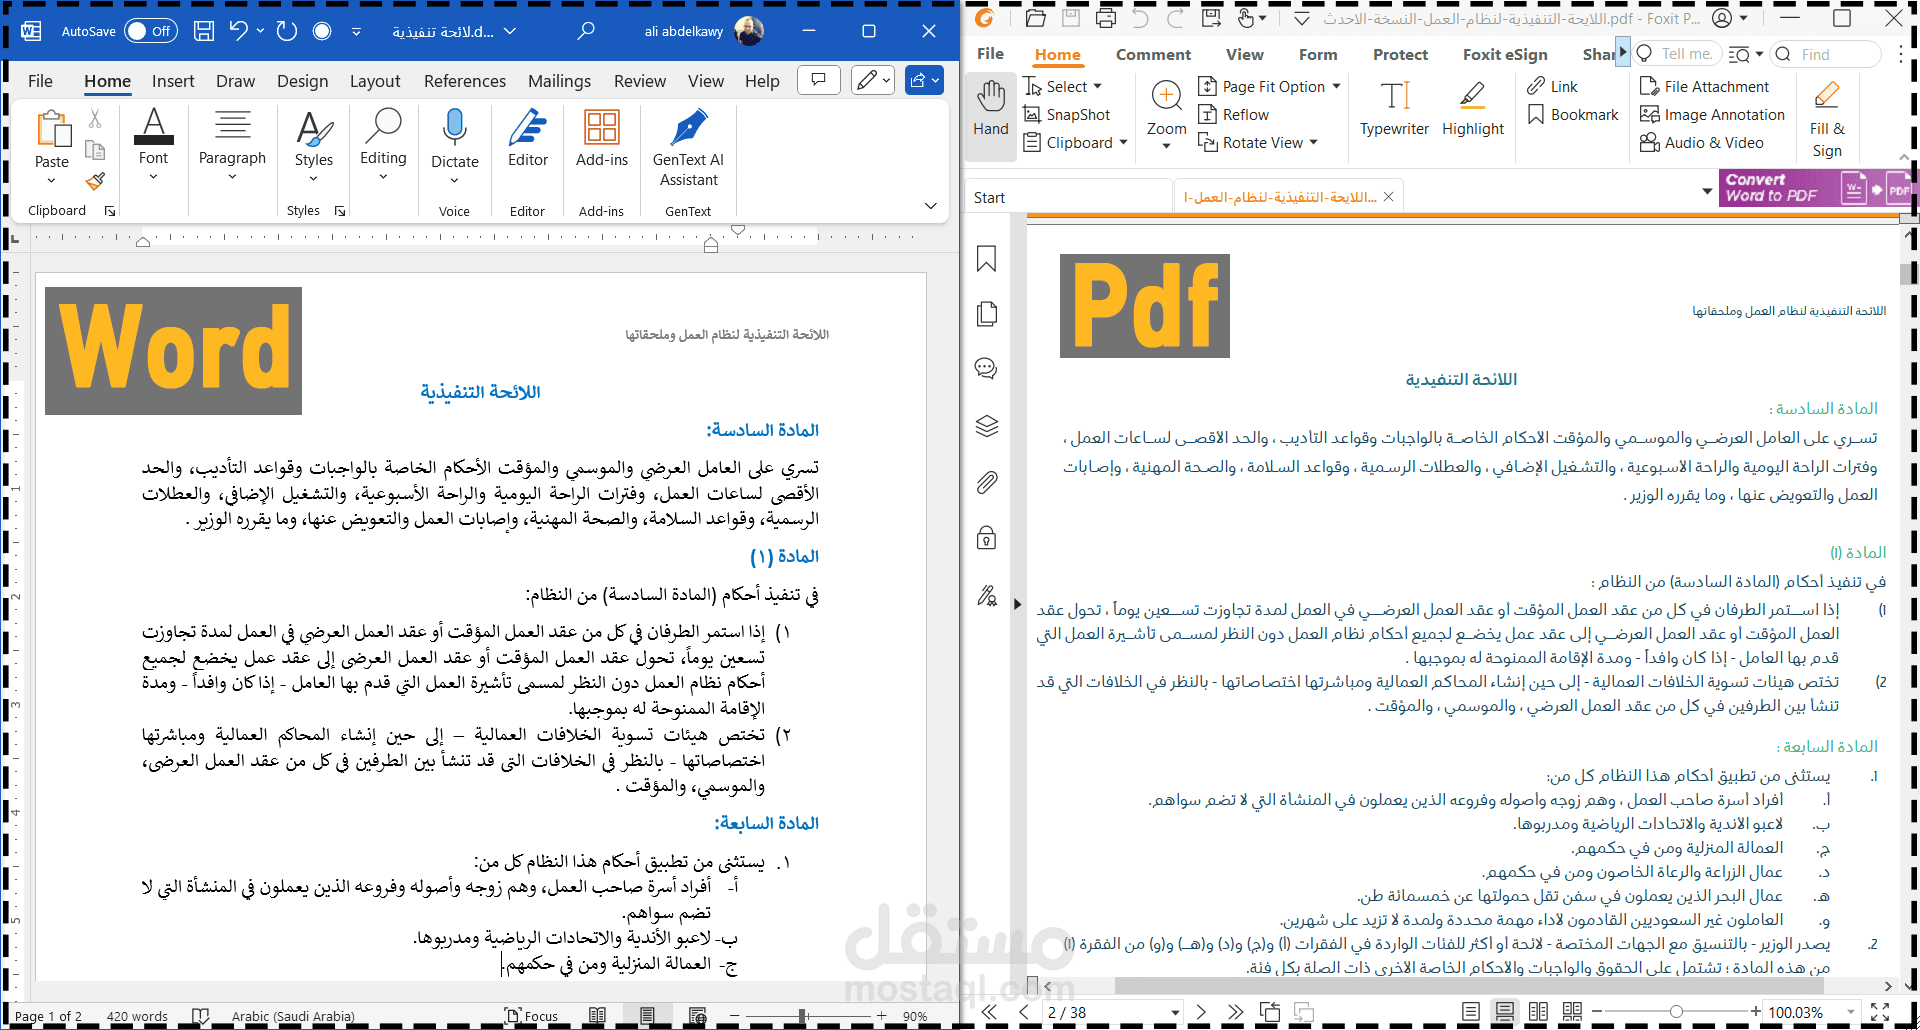Click the spelling check icon in Word status bar
1920x1030 pixels.
200,1016
